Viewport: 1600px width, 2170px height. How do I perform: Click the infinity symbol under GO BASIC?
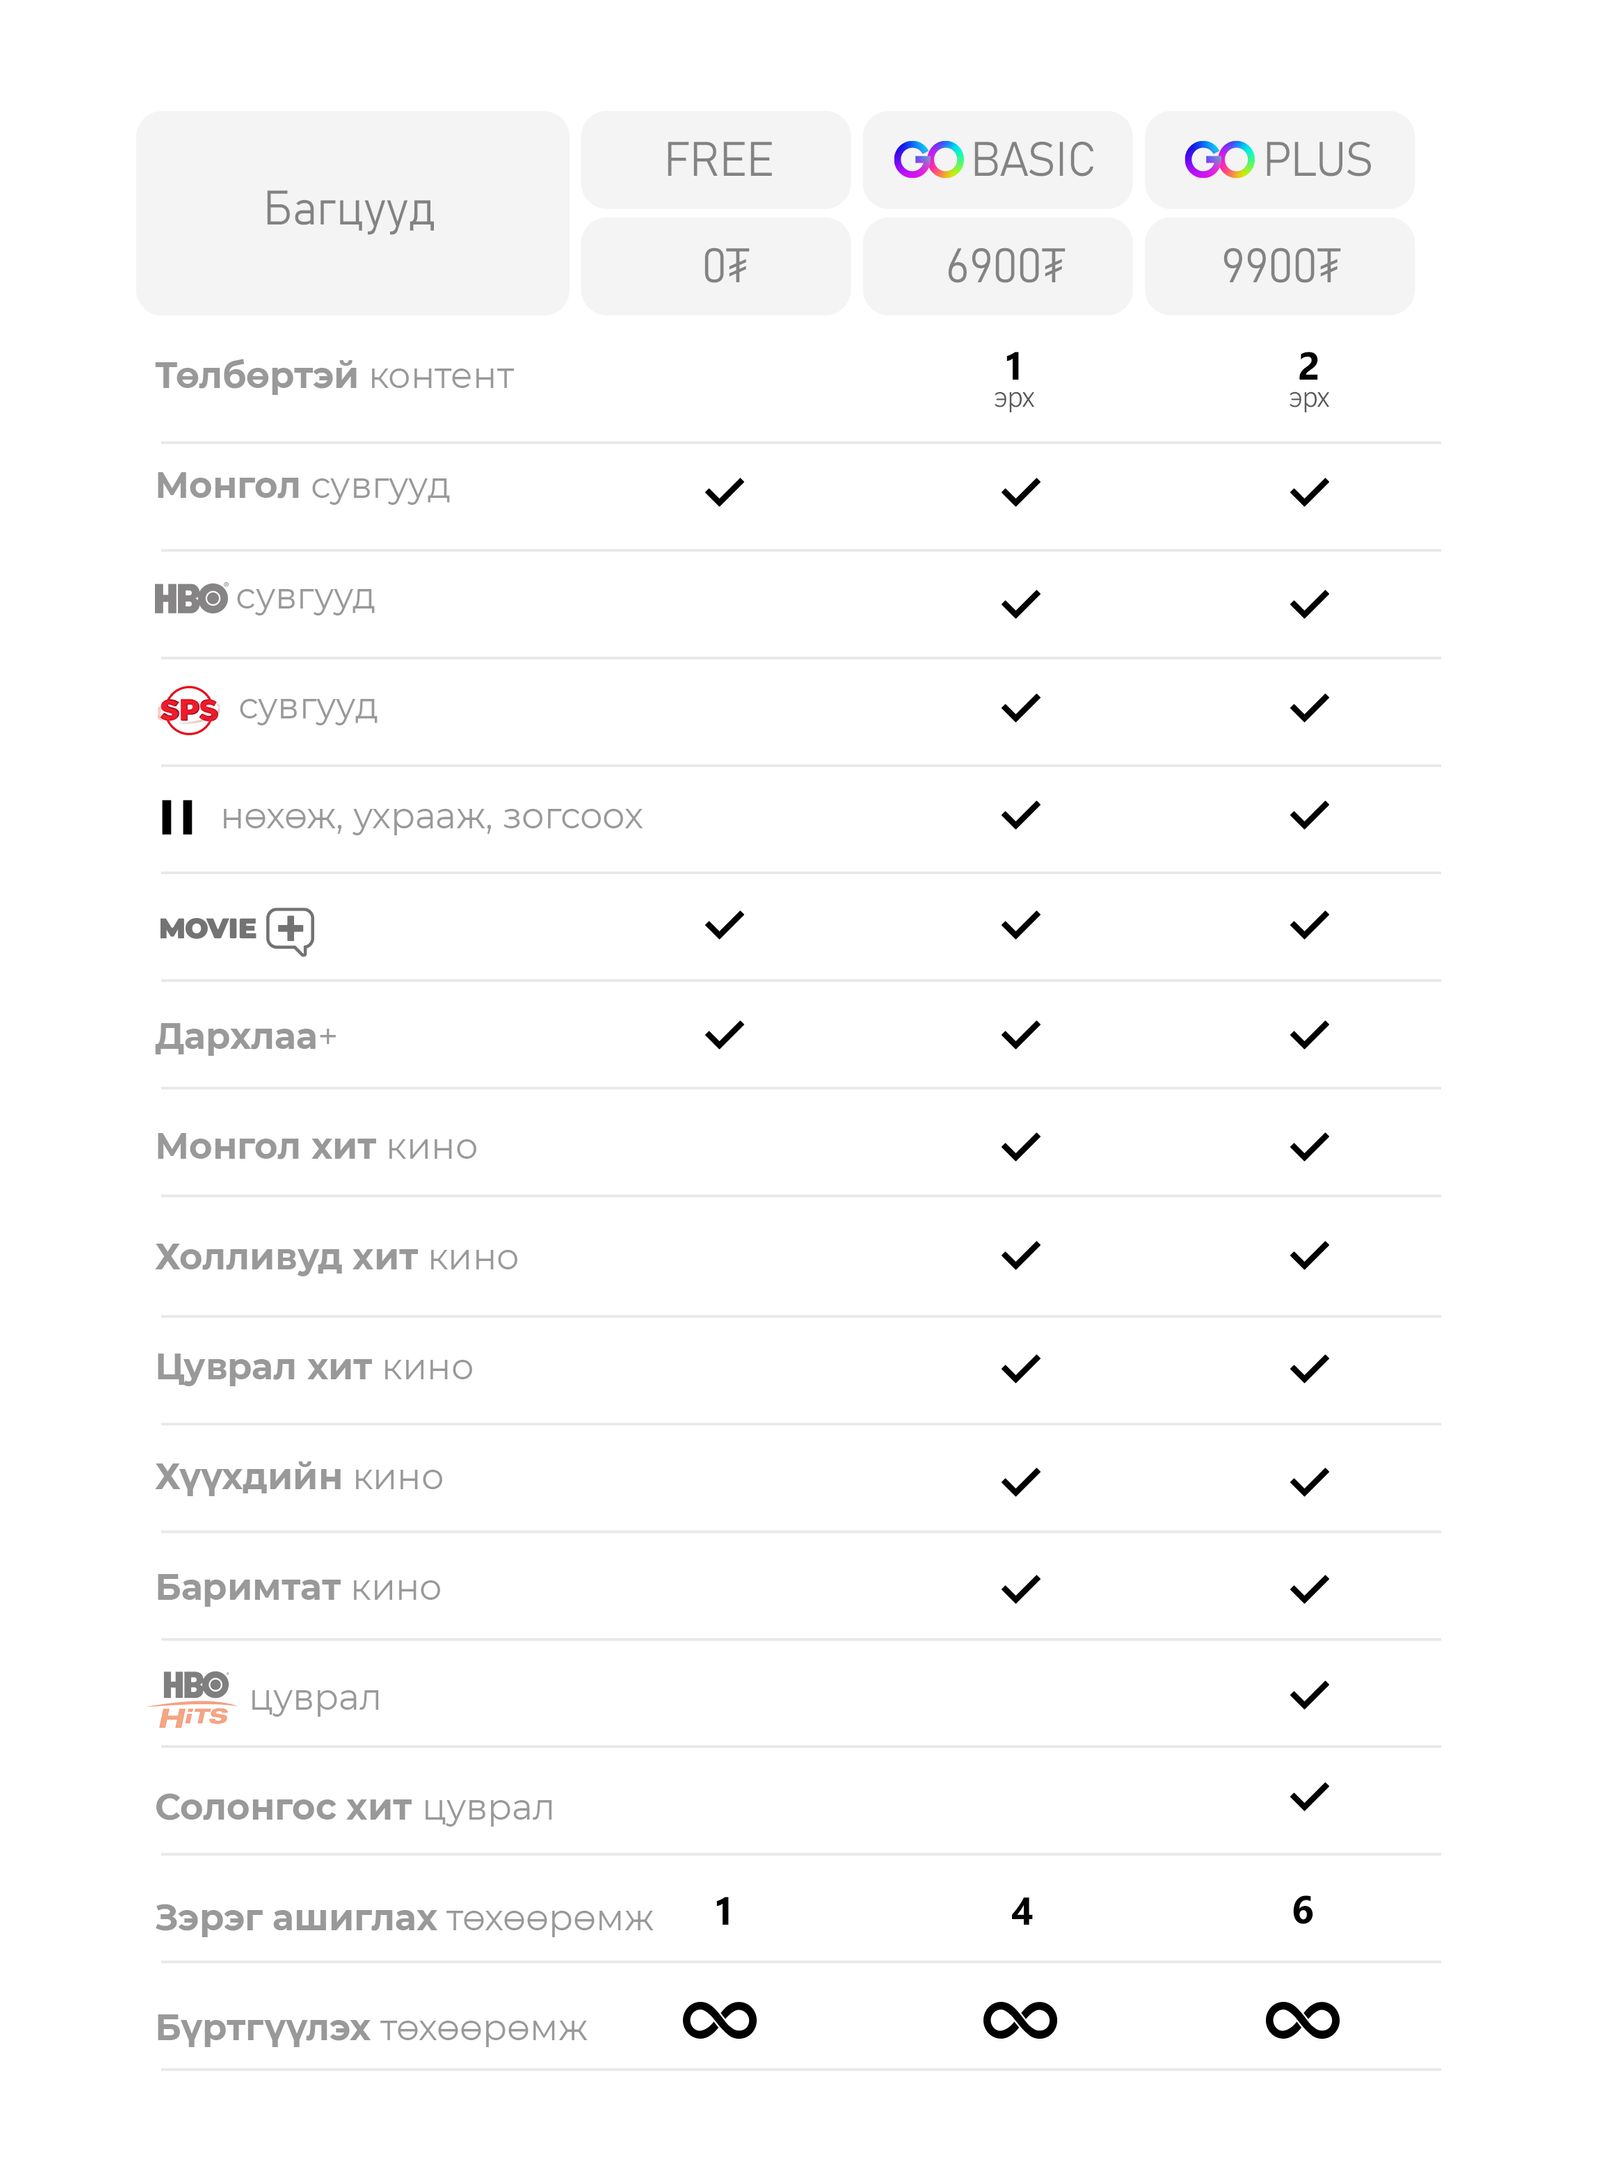point(1019,2020)
